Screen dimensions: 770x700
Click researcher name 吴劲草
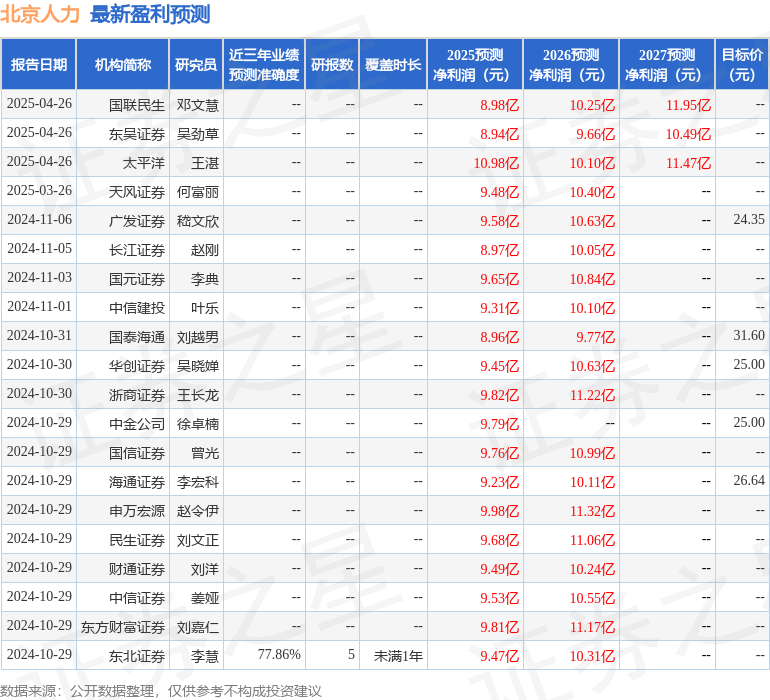pyautogui.click(x=197, y=134)
